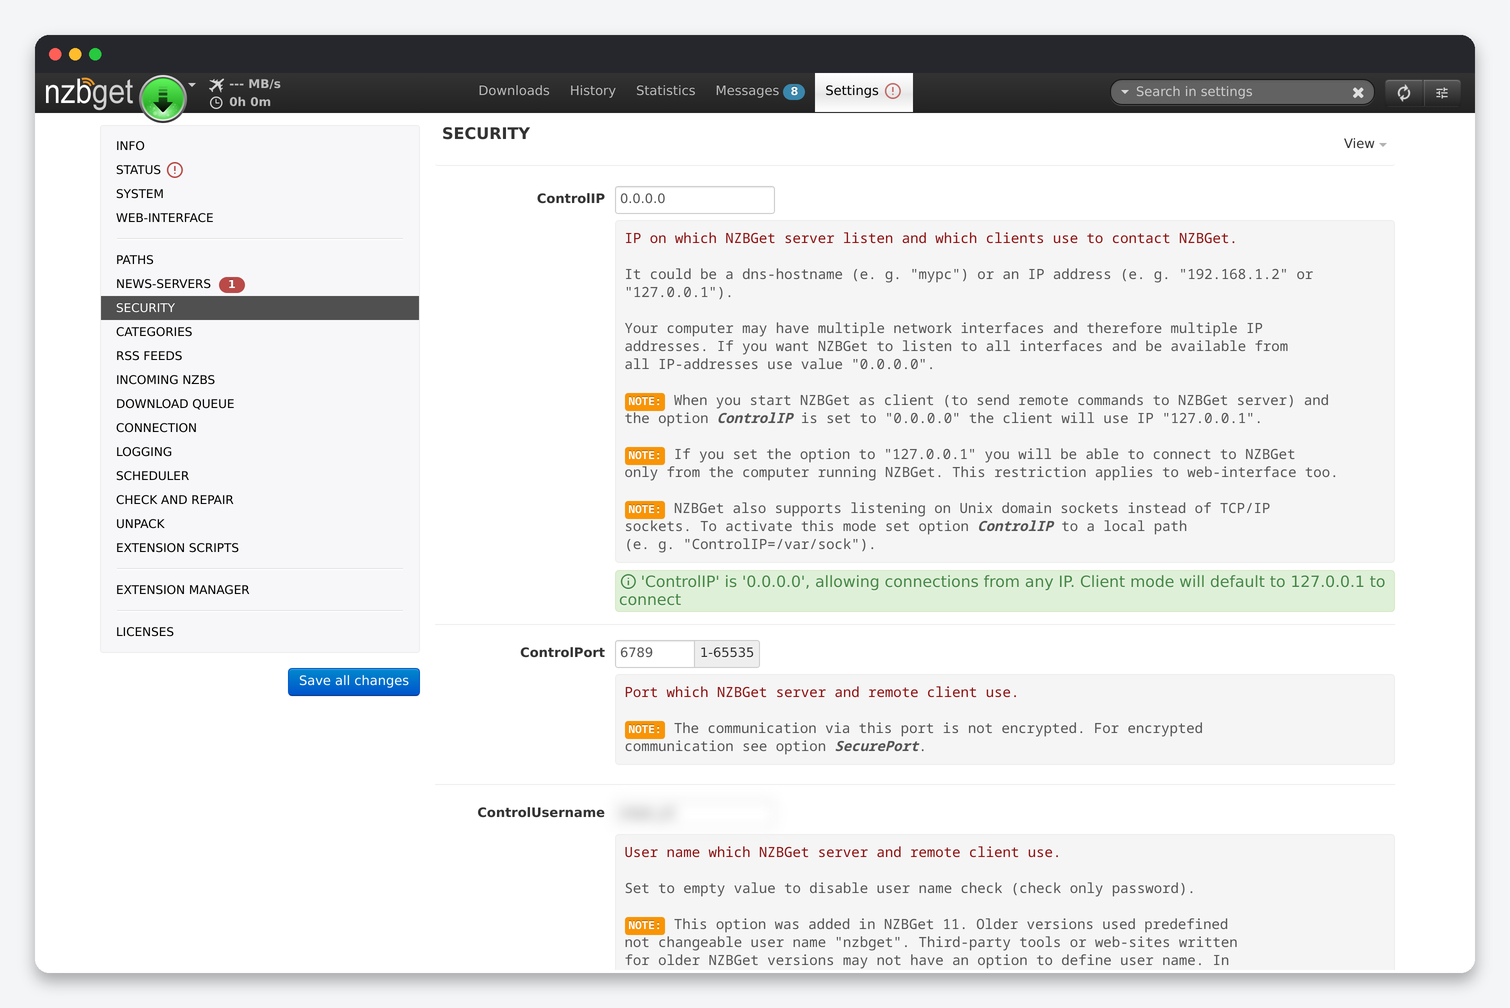Switch to the Downloads tab
This screenshot has width=1510, height=1008.
coord(514,91)
